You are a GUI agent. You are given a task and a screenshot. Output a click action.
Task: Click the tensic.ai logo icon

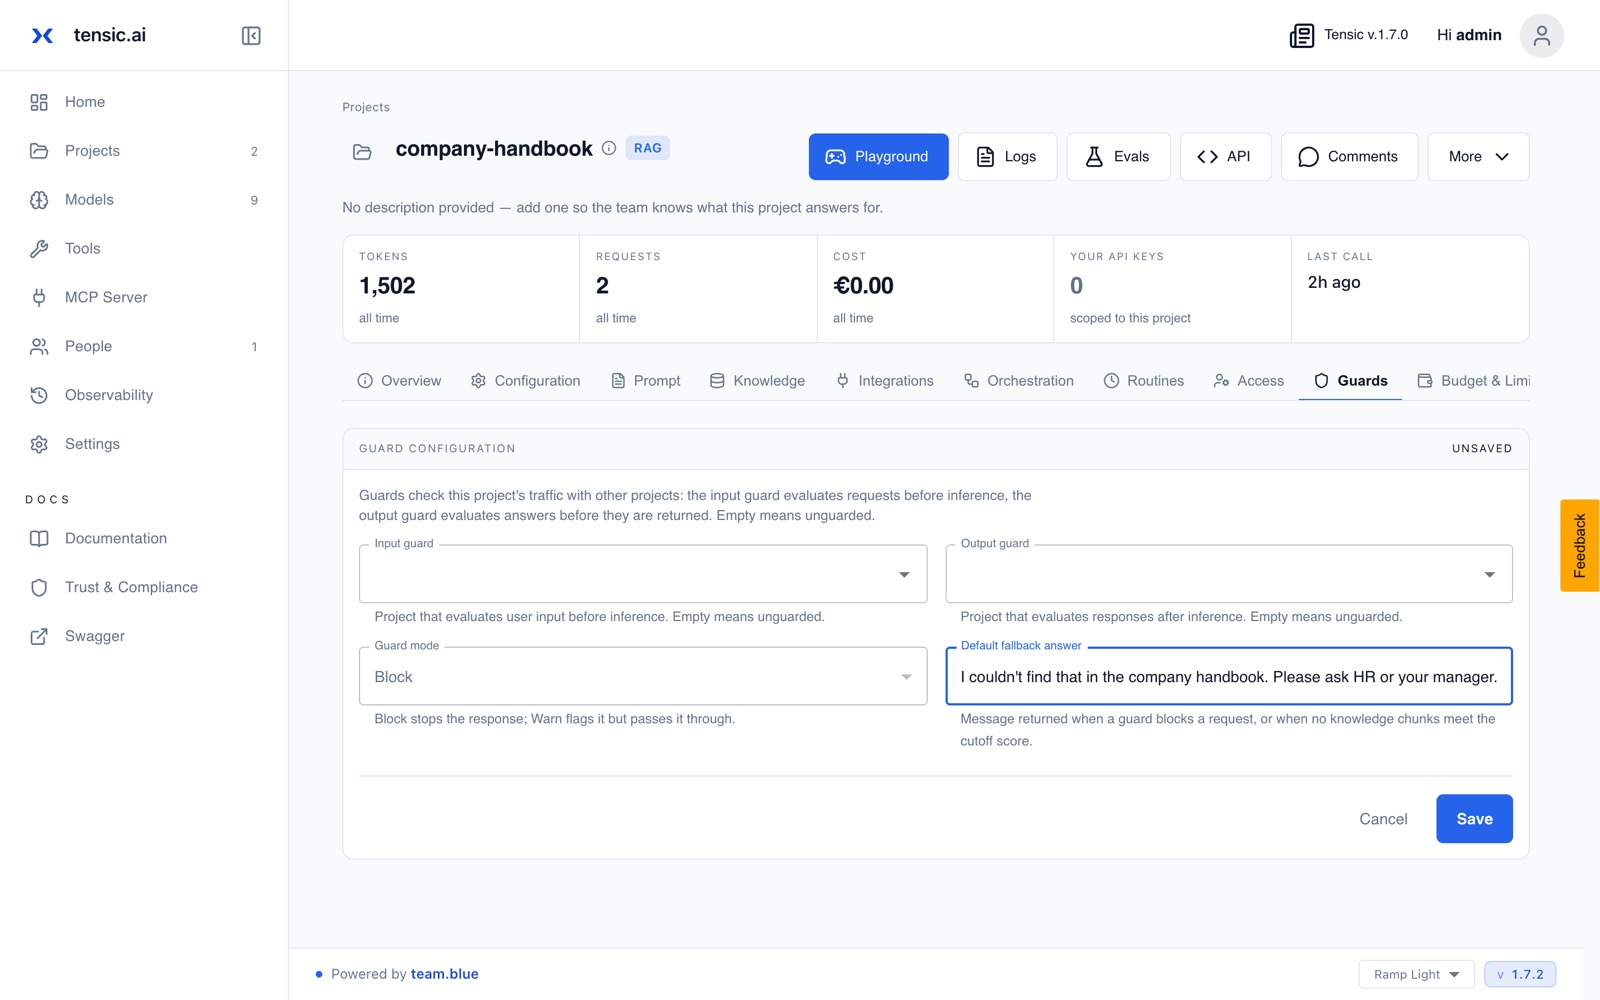[42, 36]
